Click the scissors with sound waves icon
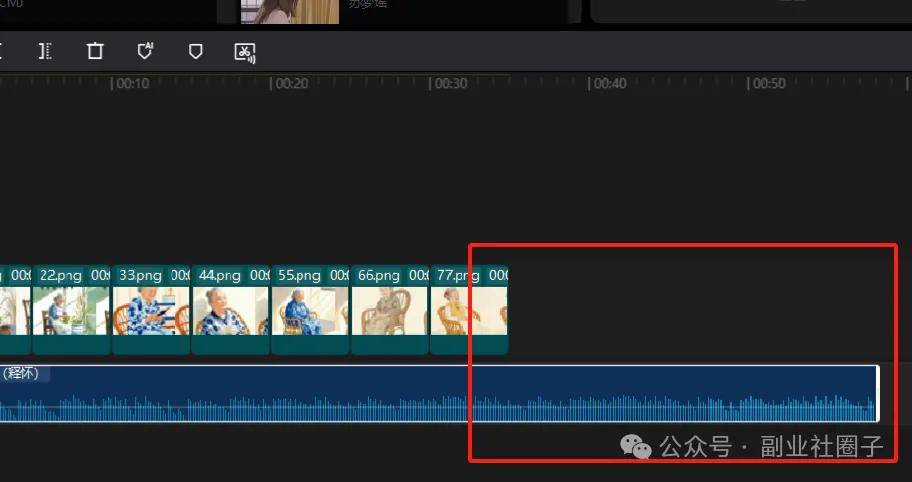This screenshot has height=482, width=912. pos(245,51)
